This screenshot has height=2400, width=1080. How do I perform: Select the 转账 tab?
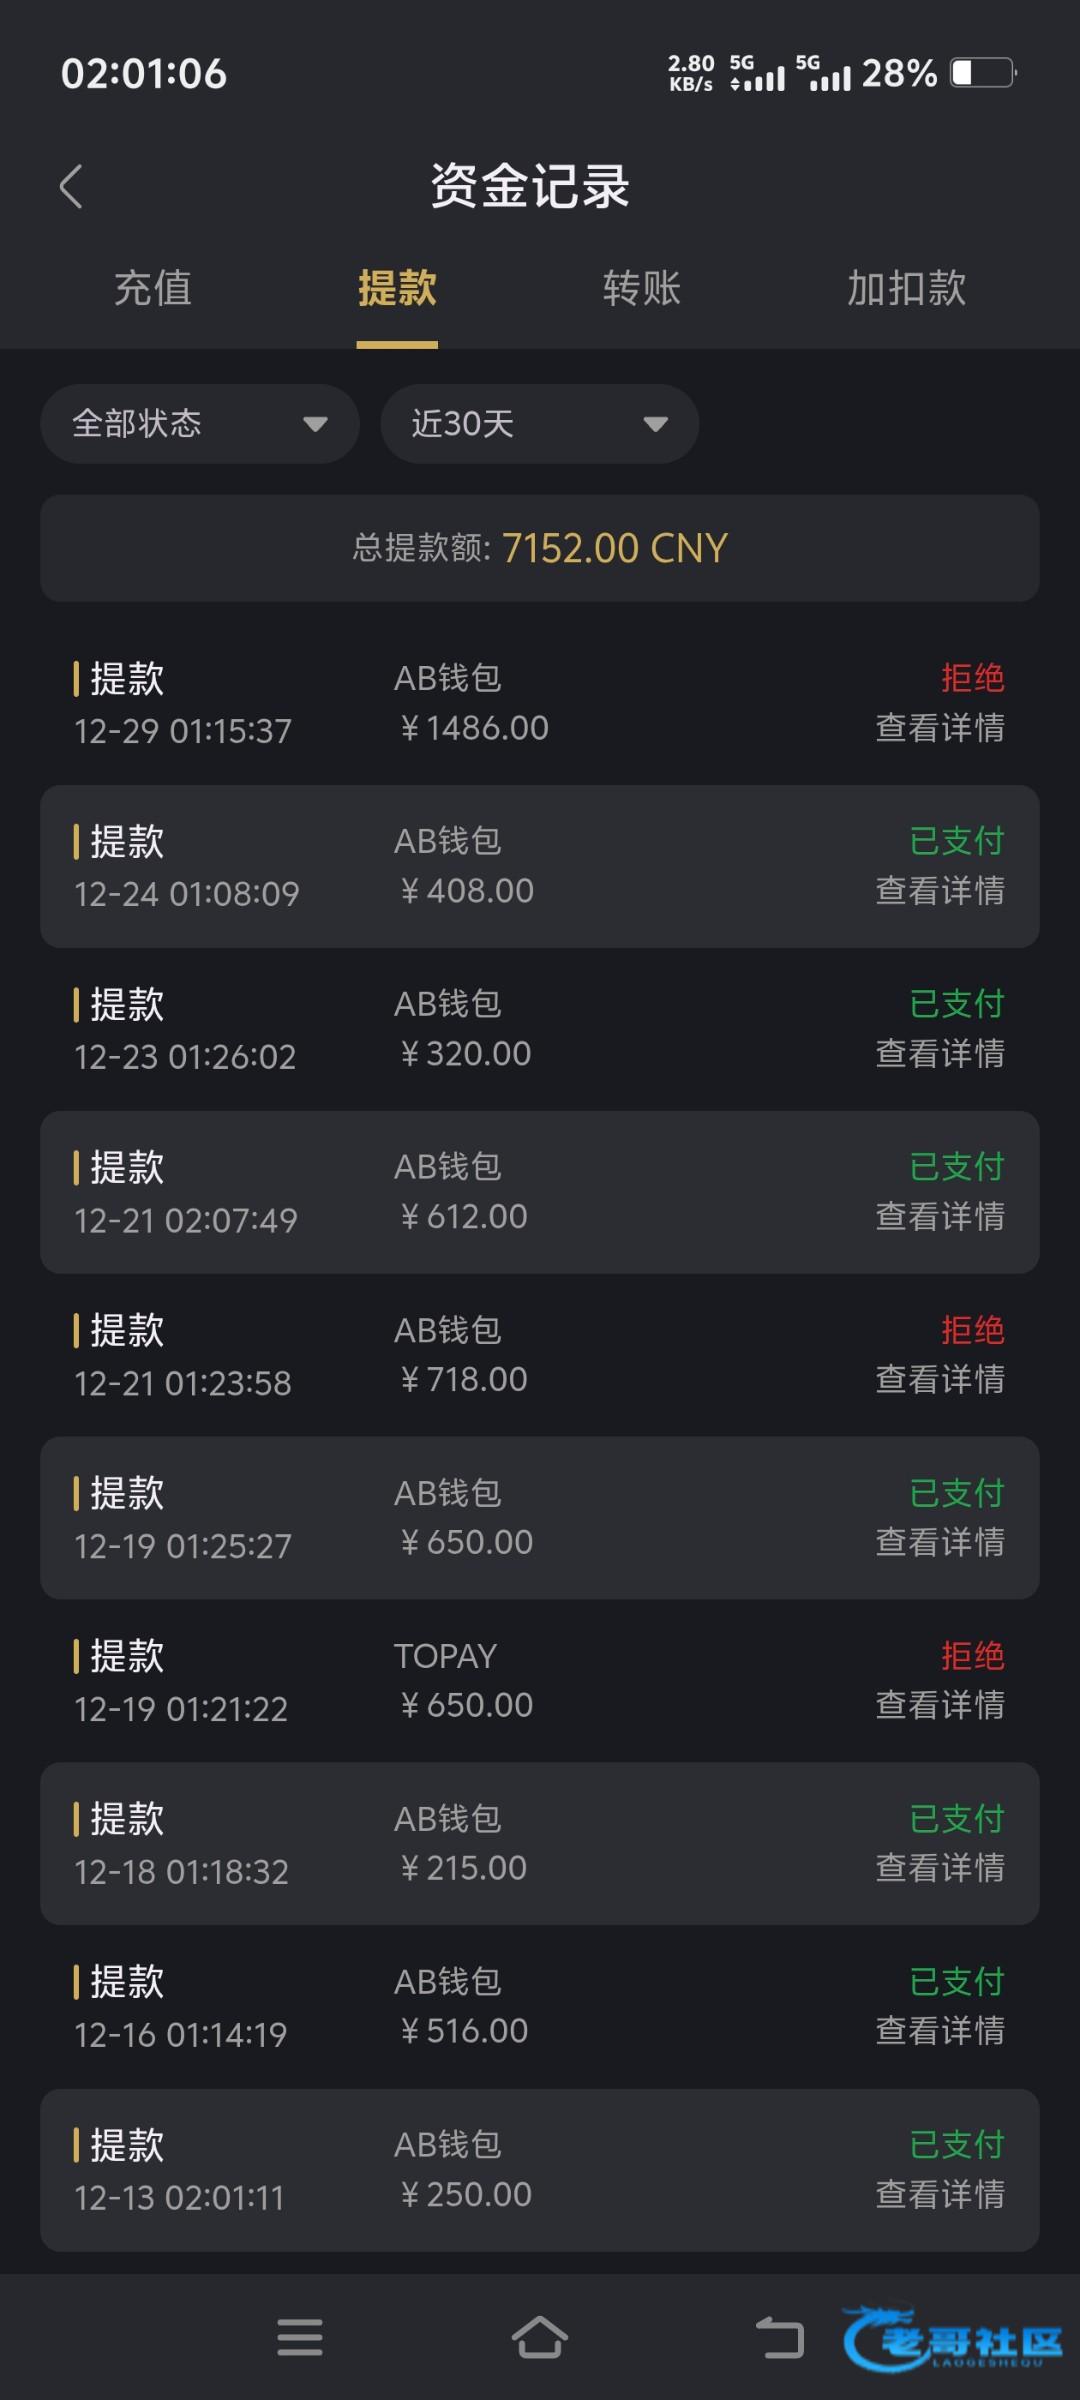641,289
